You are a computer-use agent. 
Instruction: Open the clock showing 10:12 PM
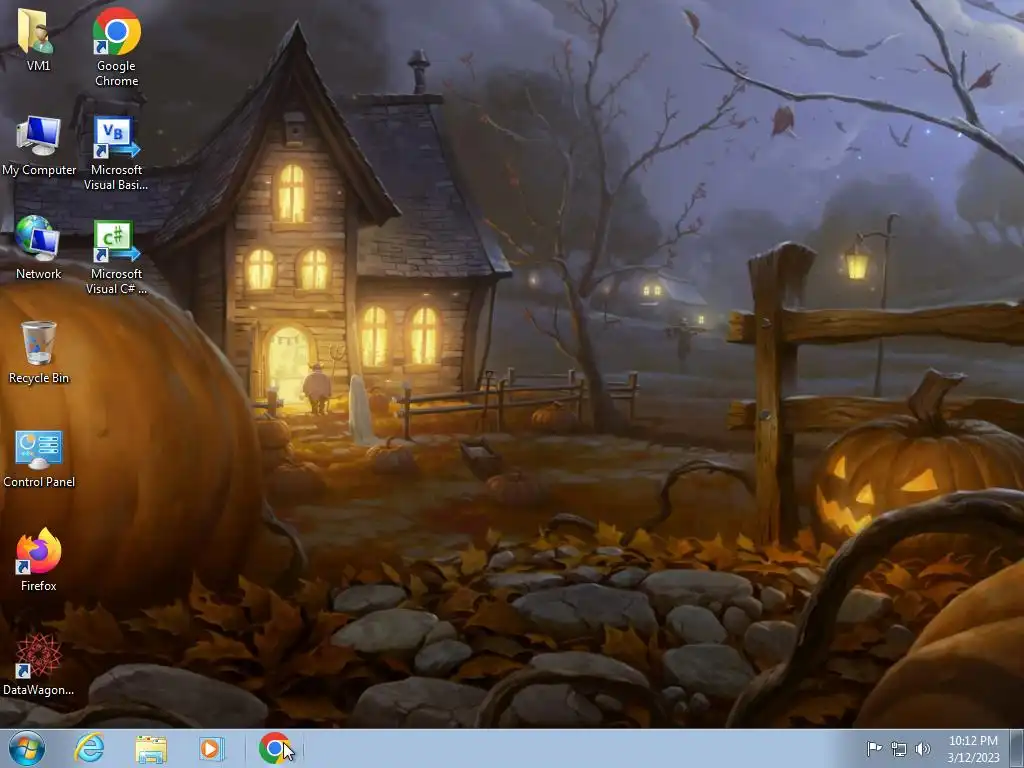[973, 749]
